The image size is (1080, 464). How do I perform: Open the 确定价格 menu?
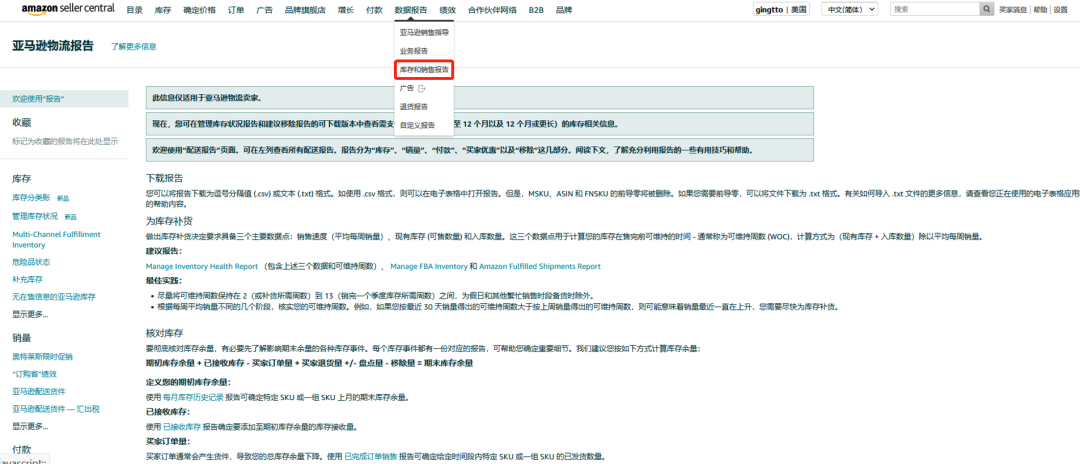coord(199,10)
